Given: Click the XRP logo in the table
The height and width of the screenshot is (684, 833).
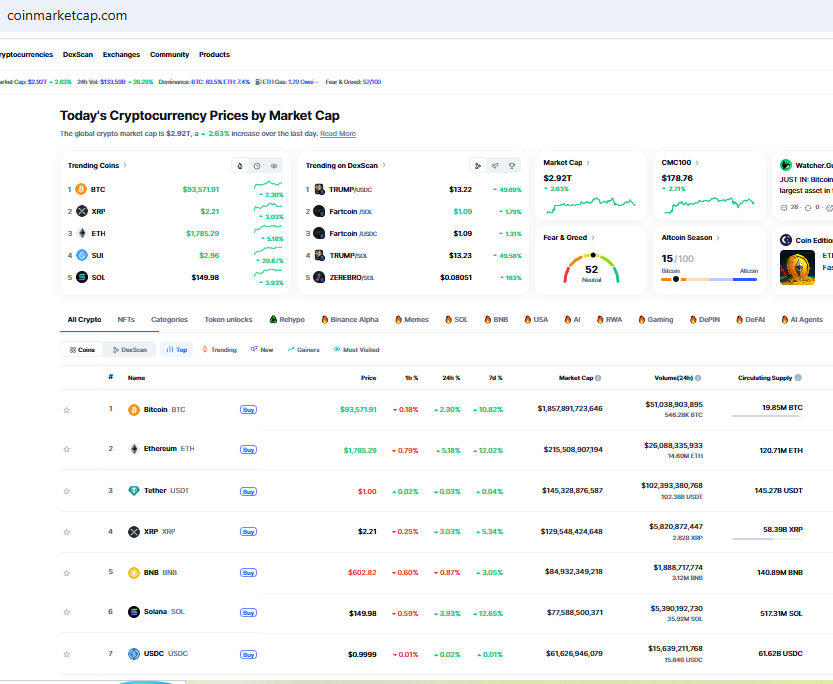Looking at the screenshot, I should coord(134,532).
